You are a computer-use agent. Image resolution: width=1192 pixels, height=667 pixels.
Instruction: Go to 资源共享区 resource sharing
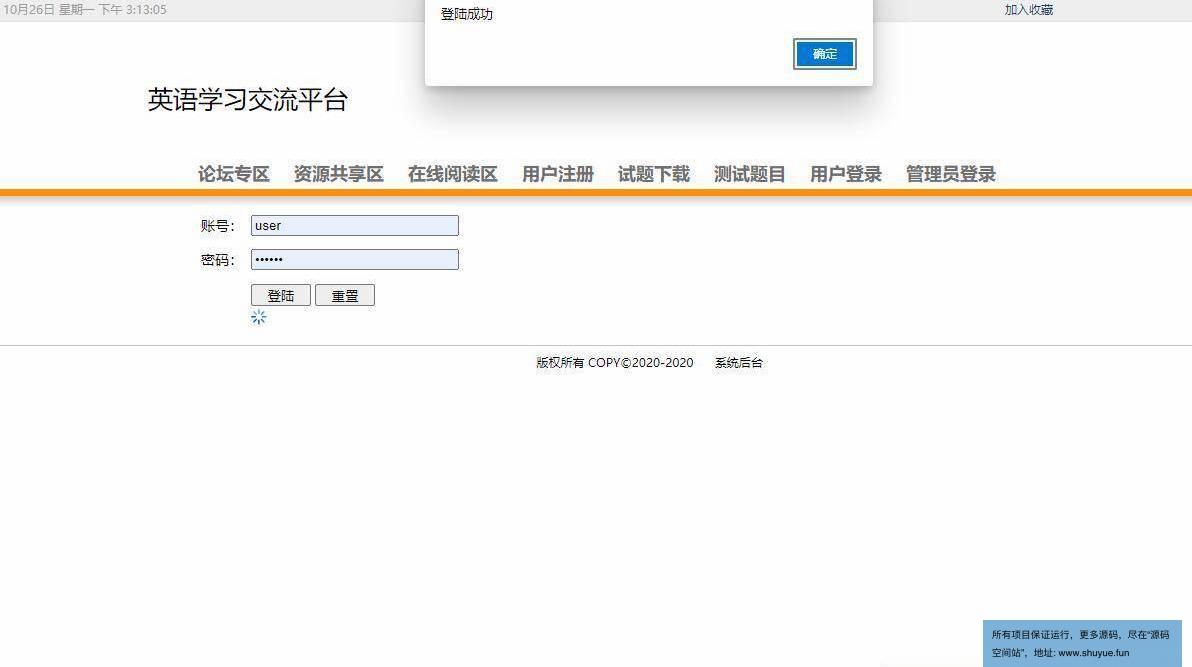pyautogui.click(x=338, y=174)
